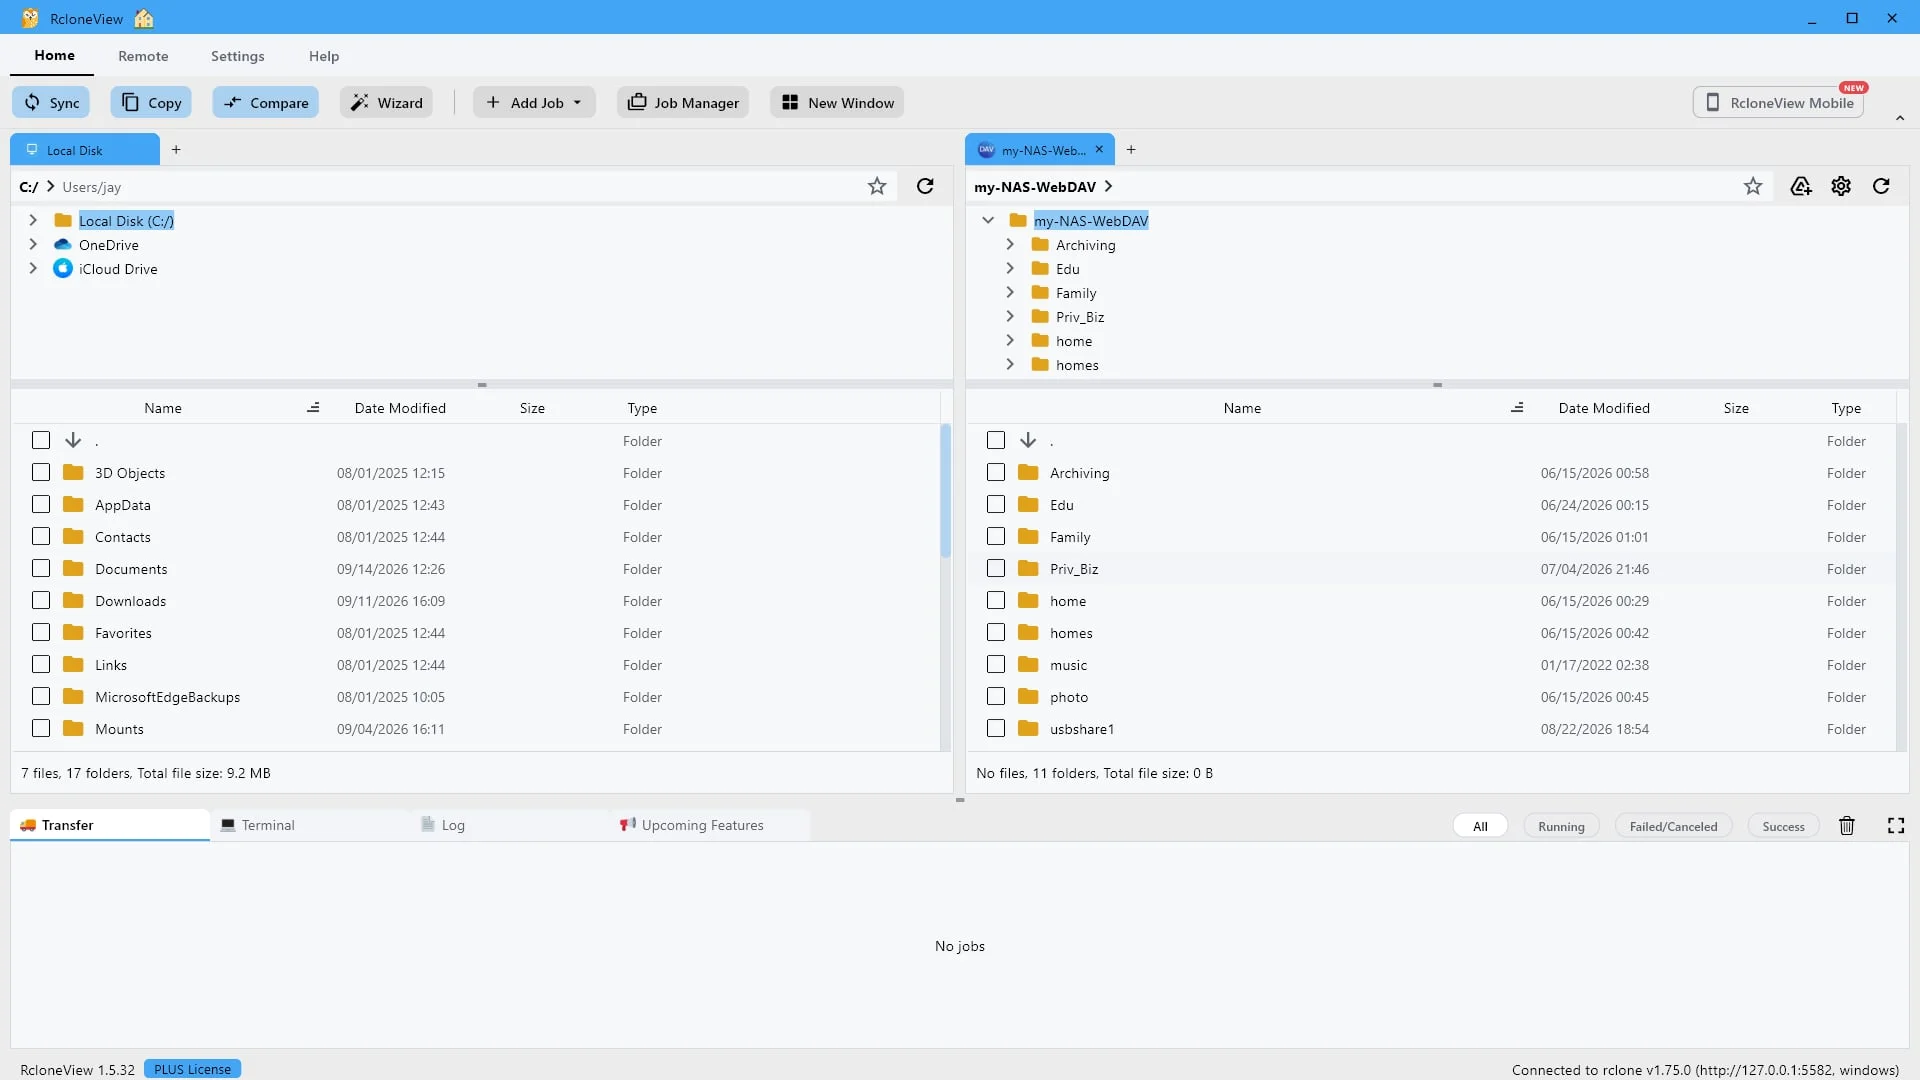Screen dimensions: 1920x1080
Task: Favorite the my-NAS-WebDAV path with the star
Action: 1753,186
